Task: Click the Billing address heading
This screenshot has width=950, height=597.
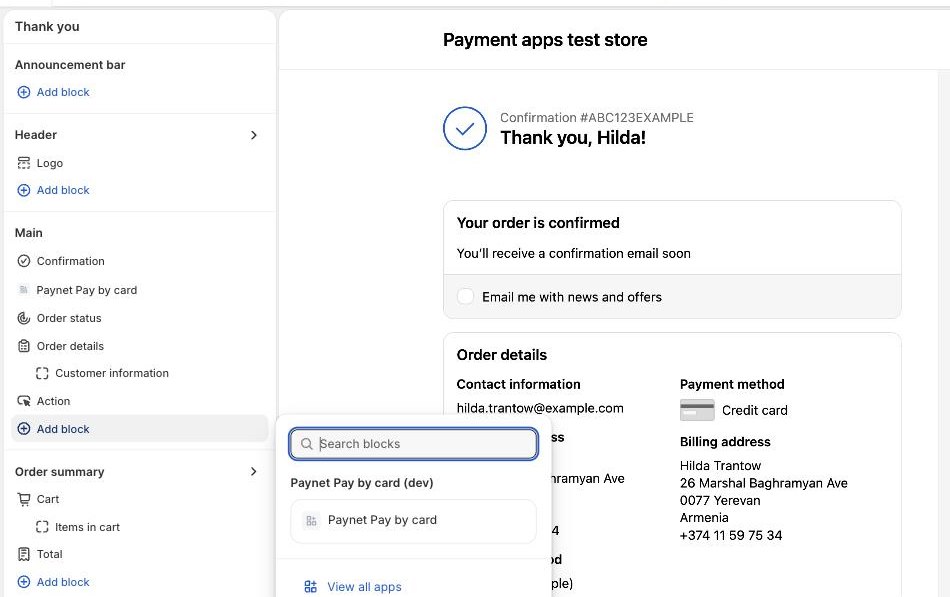Action: click(x=725, y=442)
